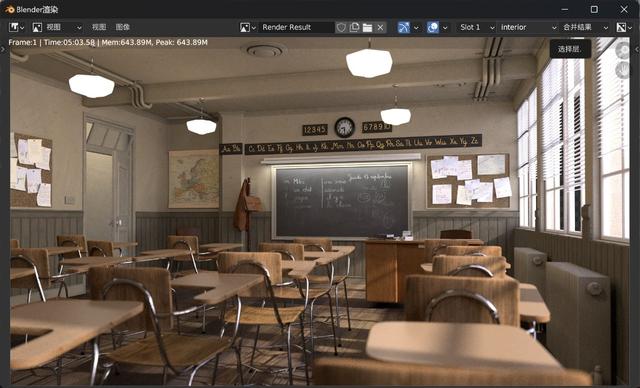
Task: Click the display channels icon
Action: [x=624, y=27]
